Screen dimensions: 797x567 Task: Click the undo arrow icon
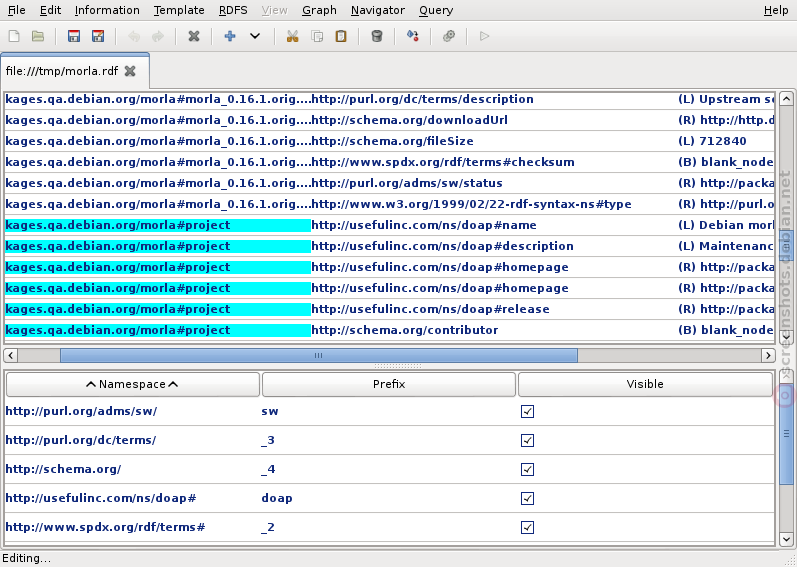pyautogui.click(x=134, y=36)
